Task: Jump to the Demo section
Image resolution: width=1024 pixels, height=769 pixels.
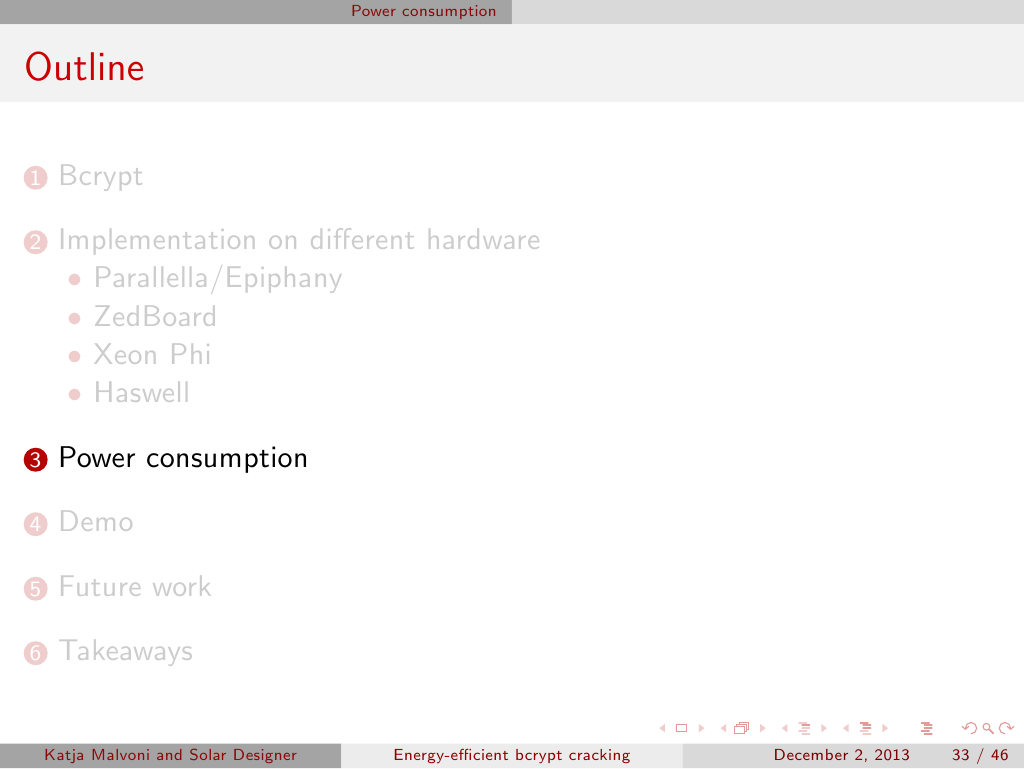Action: pyautogui.click(x=95, y=522)
